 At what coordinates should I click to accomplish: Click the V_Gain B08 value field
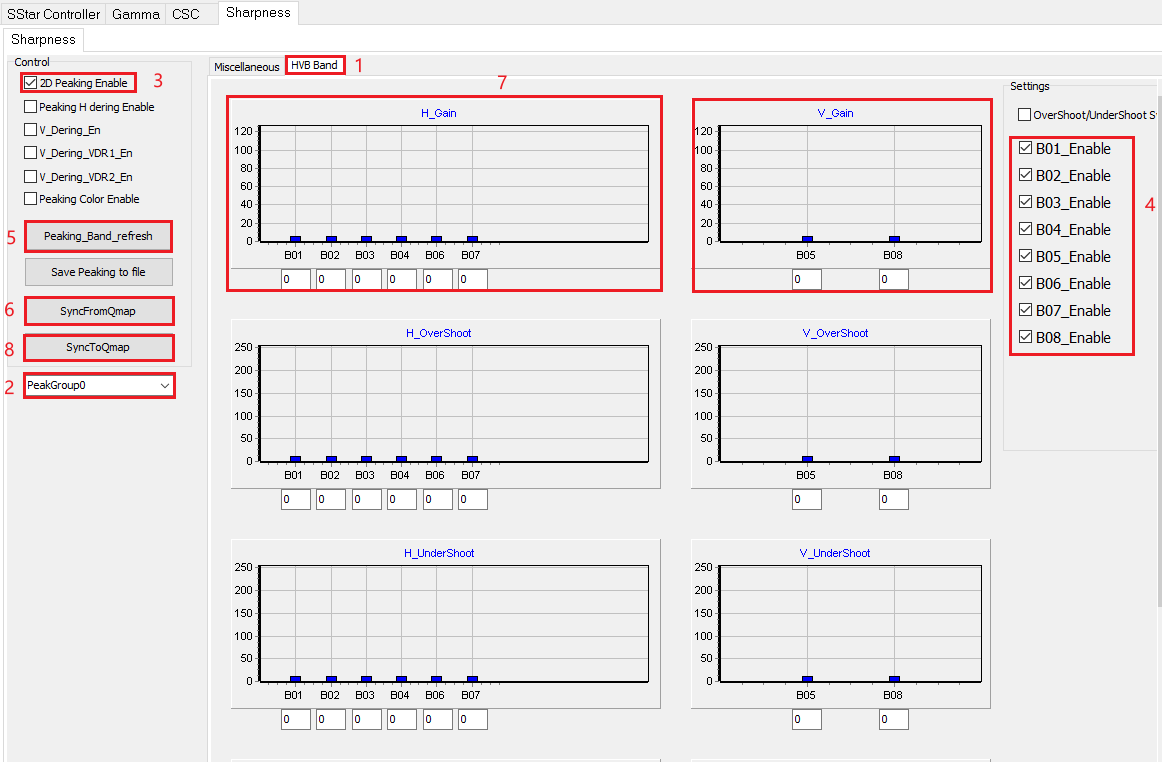(894, 279)
